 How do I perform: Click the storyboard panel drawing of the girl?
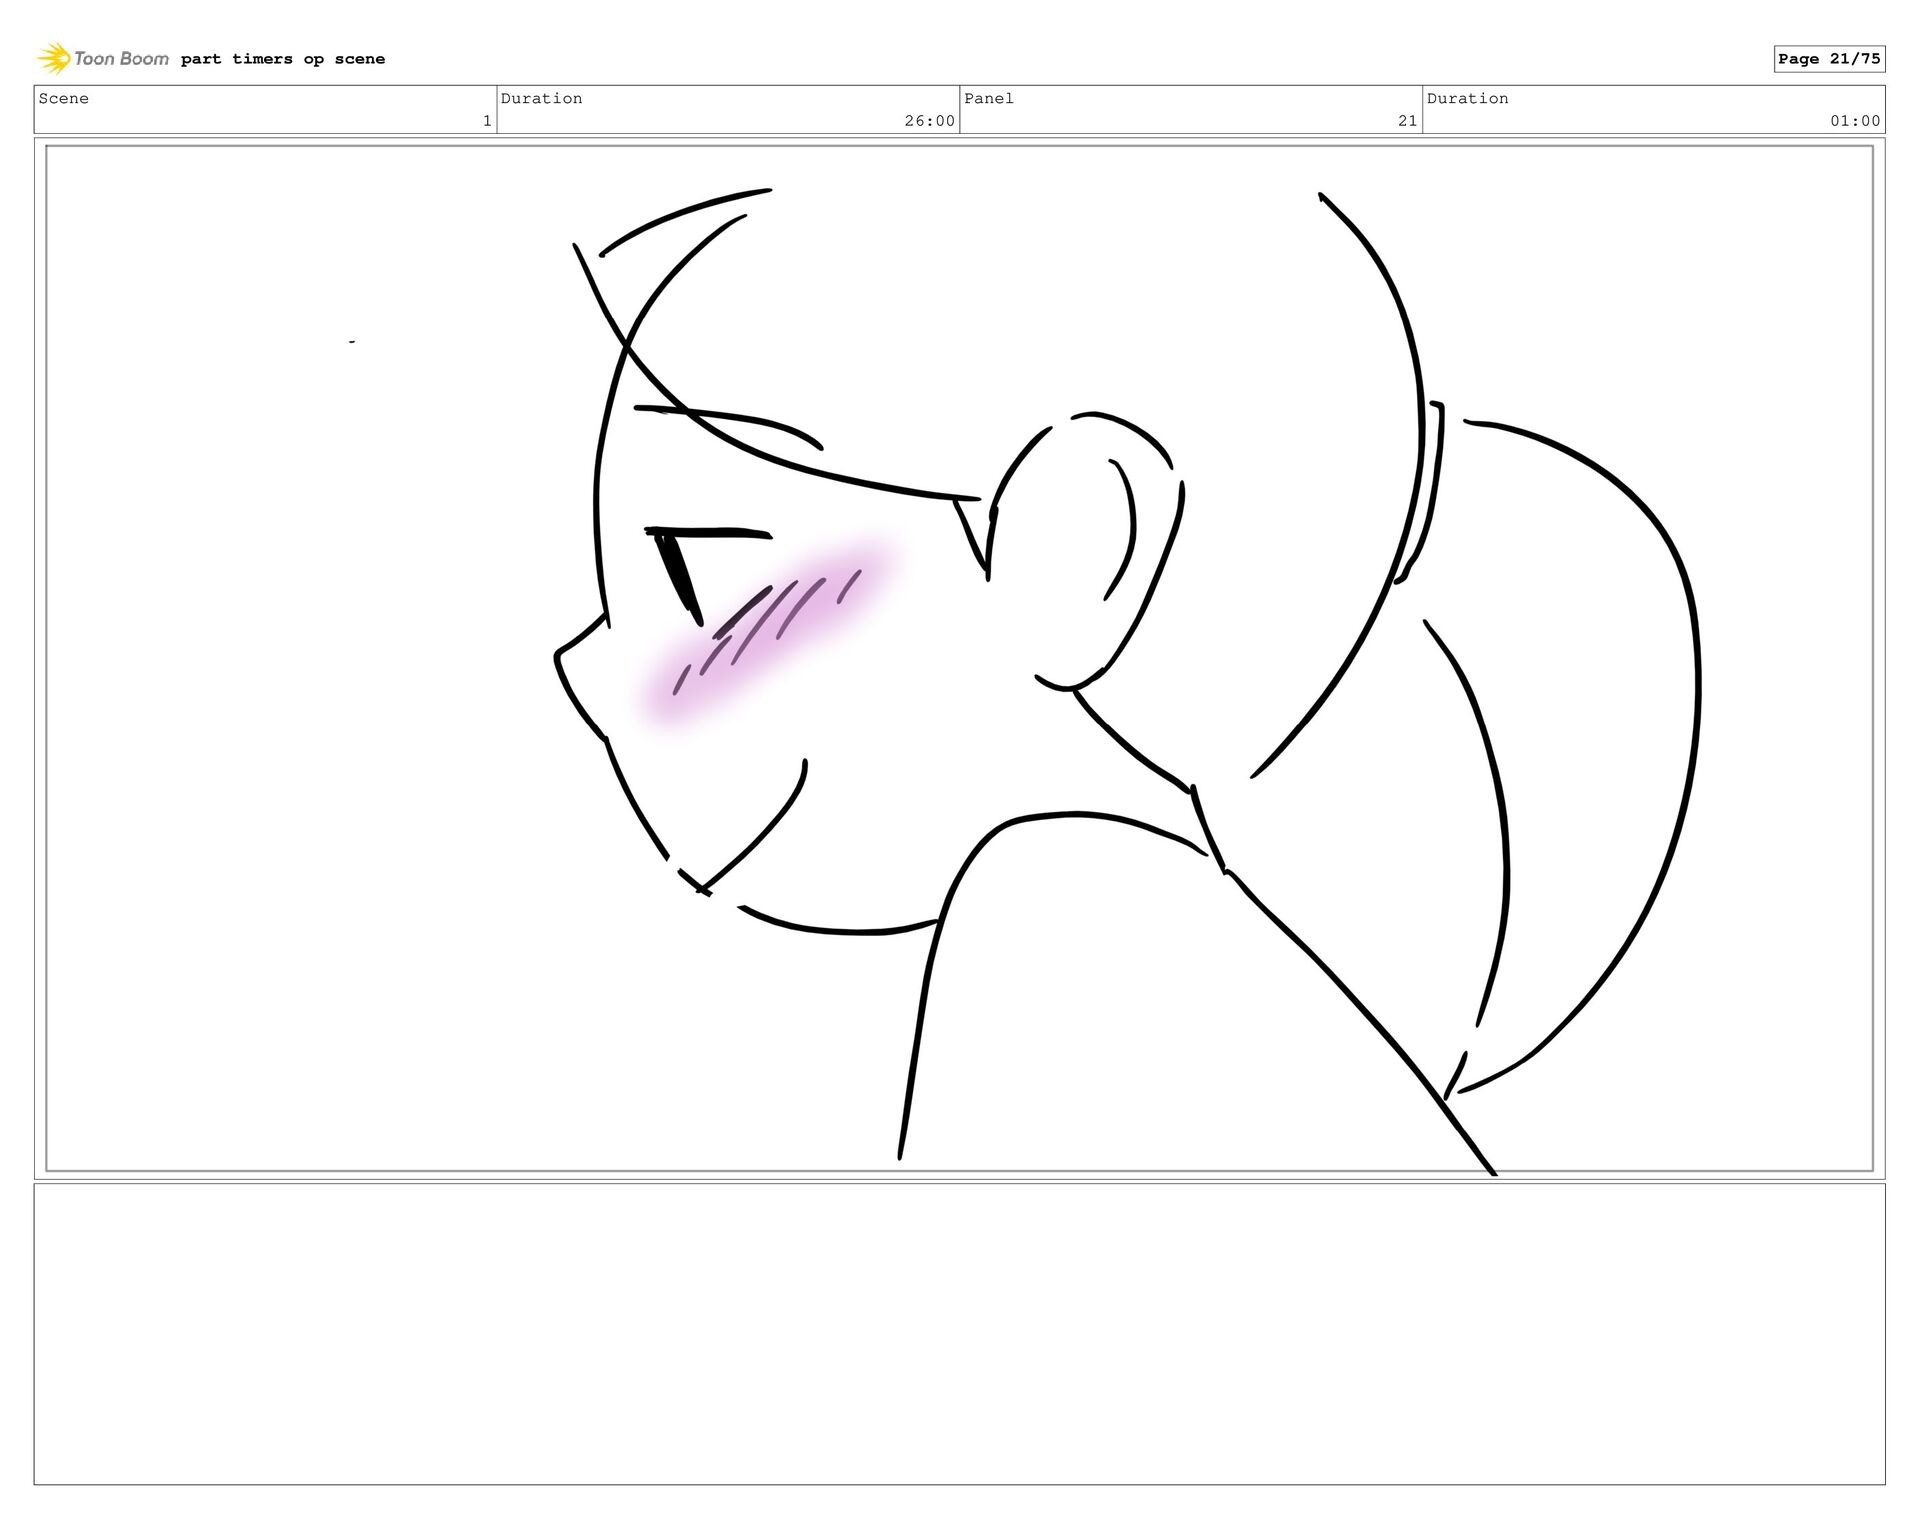(x=960, y=658)
